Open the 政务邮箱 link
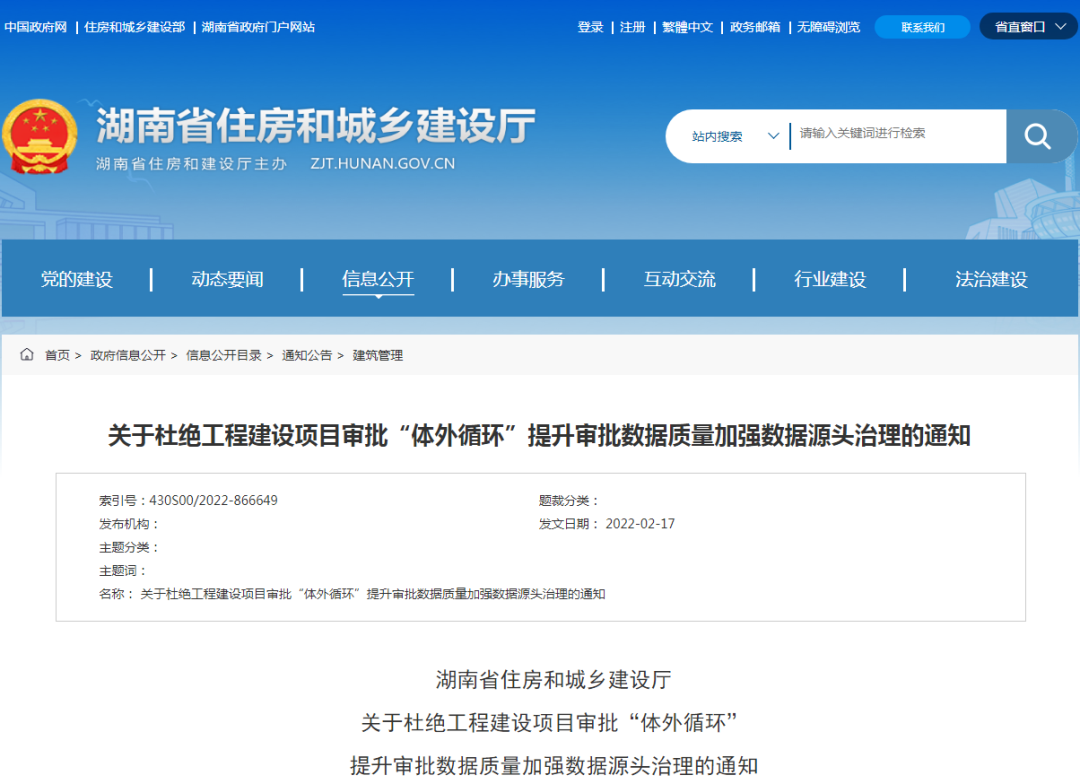 coord(755,27)
